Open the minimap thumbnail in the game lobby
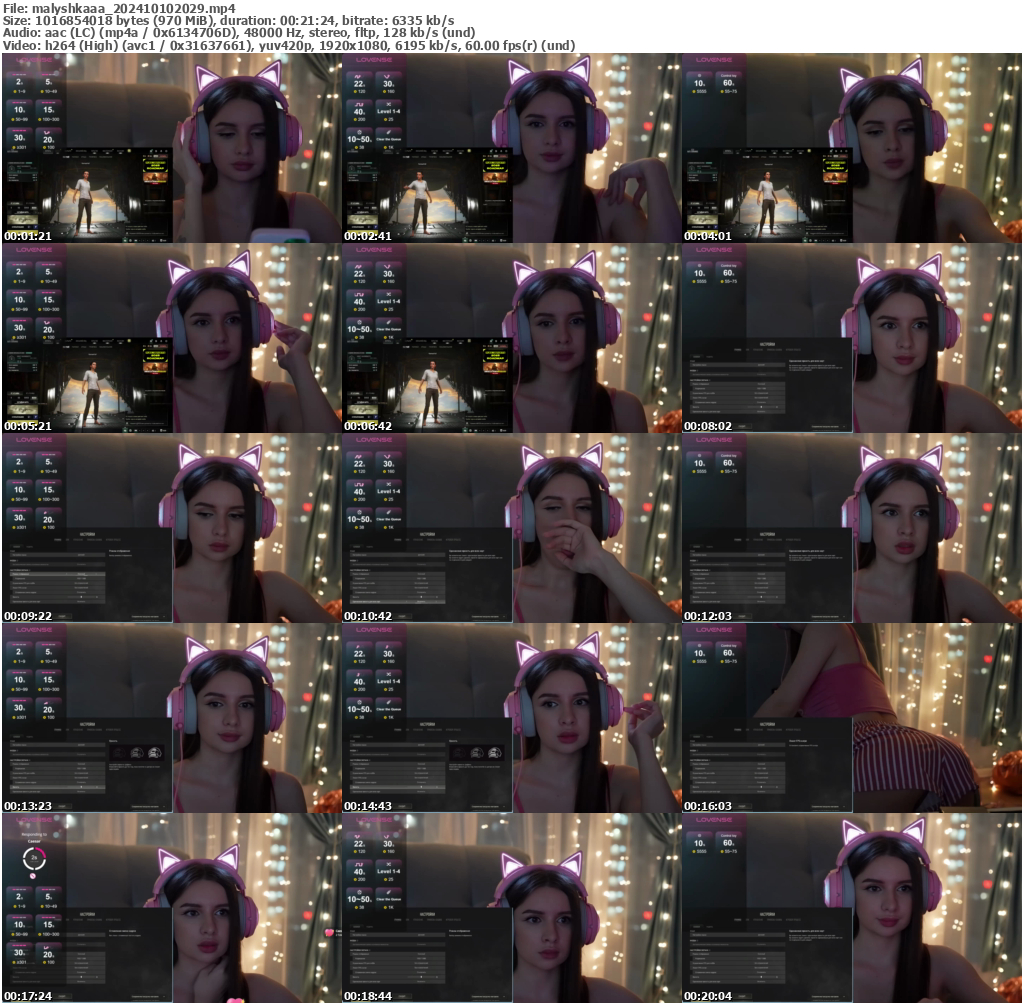1024x1003 pixels. [22, 219]
